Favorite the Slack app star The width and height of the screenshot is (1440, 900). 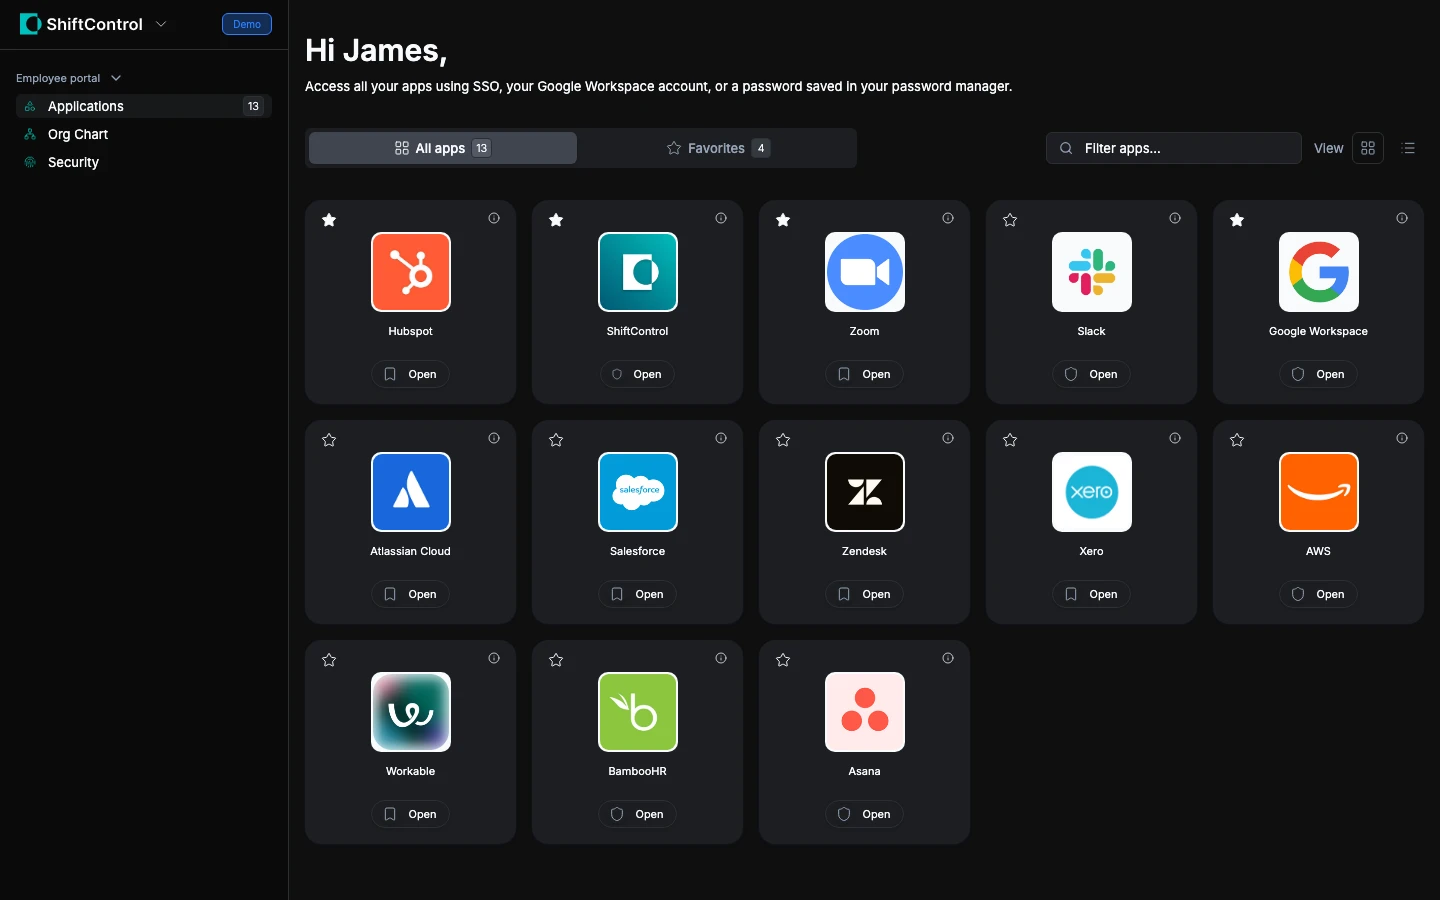(x=1010, y=220)
